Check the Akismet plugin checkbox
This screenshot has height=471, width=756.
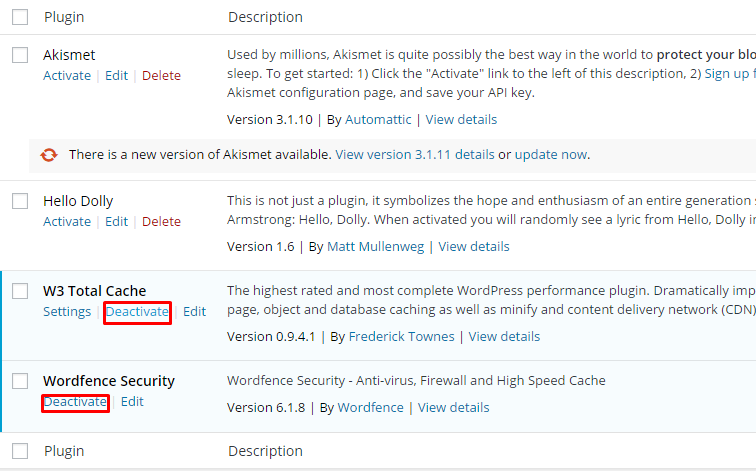(20, 55)
